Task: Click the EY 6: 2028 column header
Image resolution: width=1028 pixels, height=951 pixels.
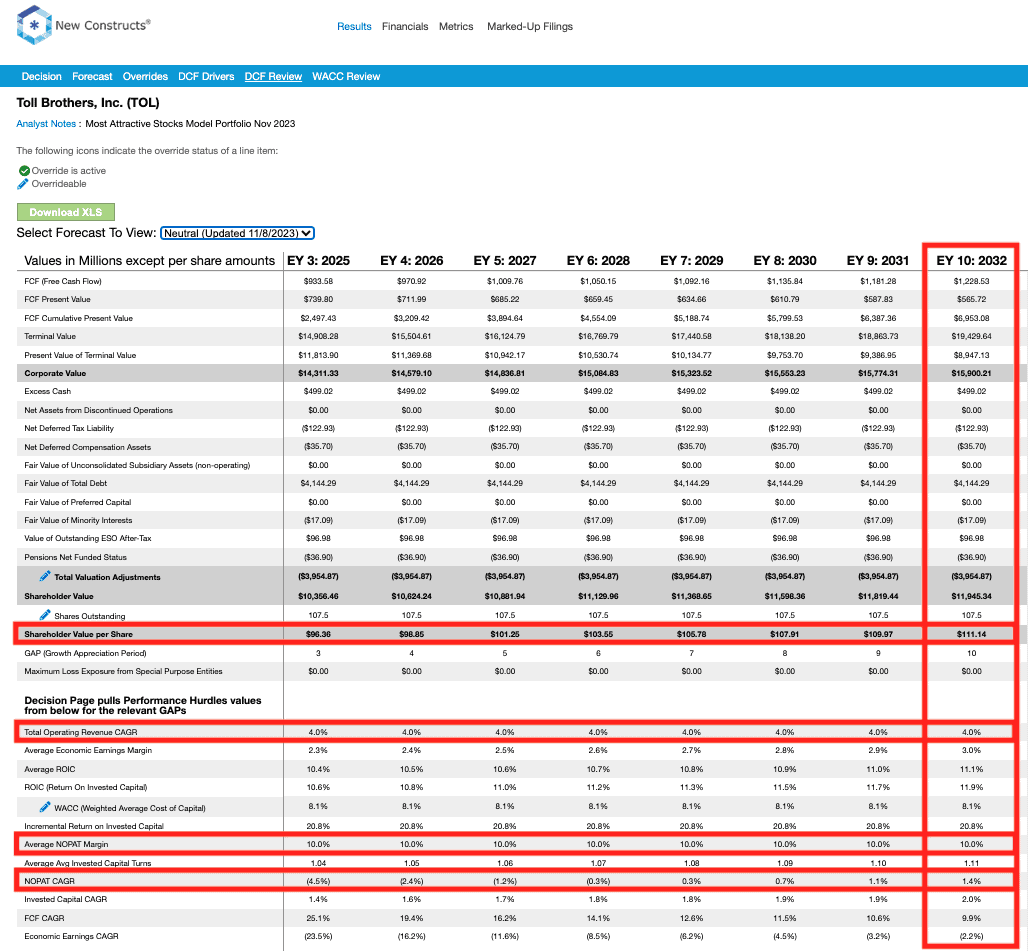Action: click(598, 260)
